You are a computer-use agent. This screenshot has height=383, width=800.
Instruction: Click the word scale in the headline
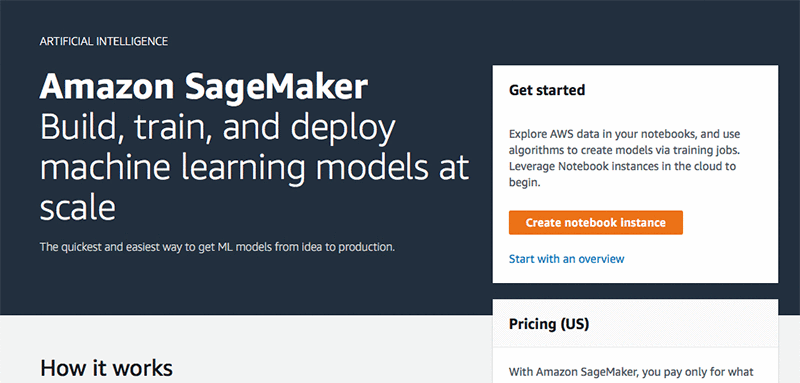78,208
